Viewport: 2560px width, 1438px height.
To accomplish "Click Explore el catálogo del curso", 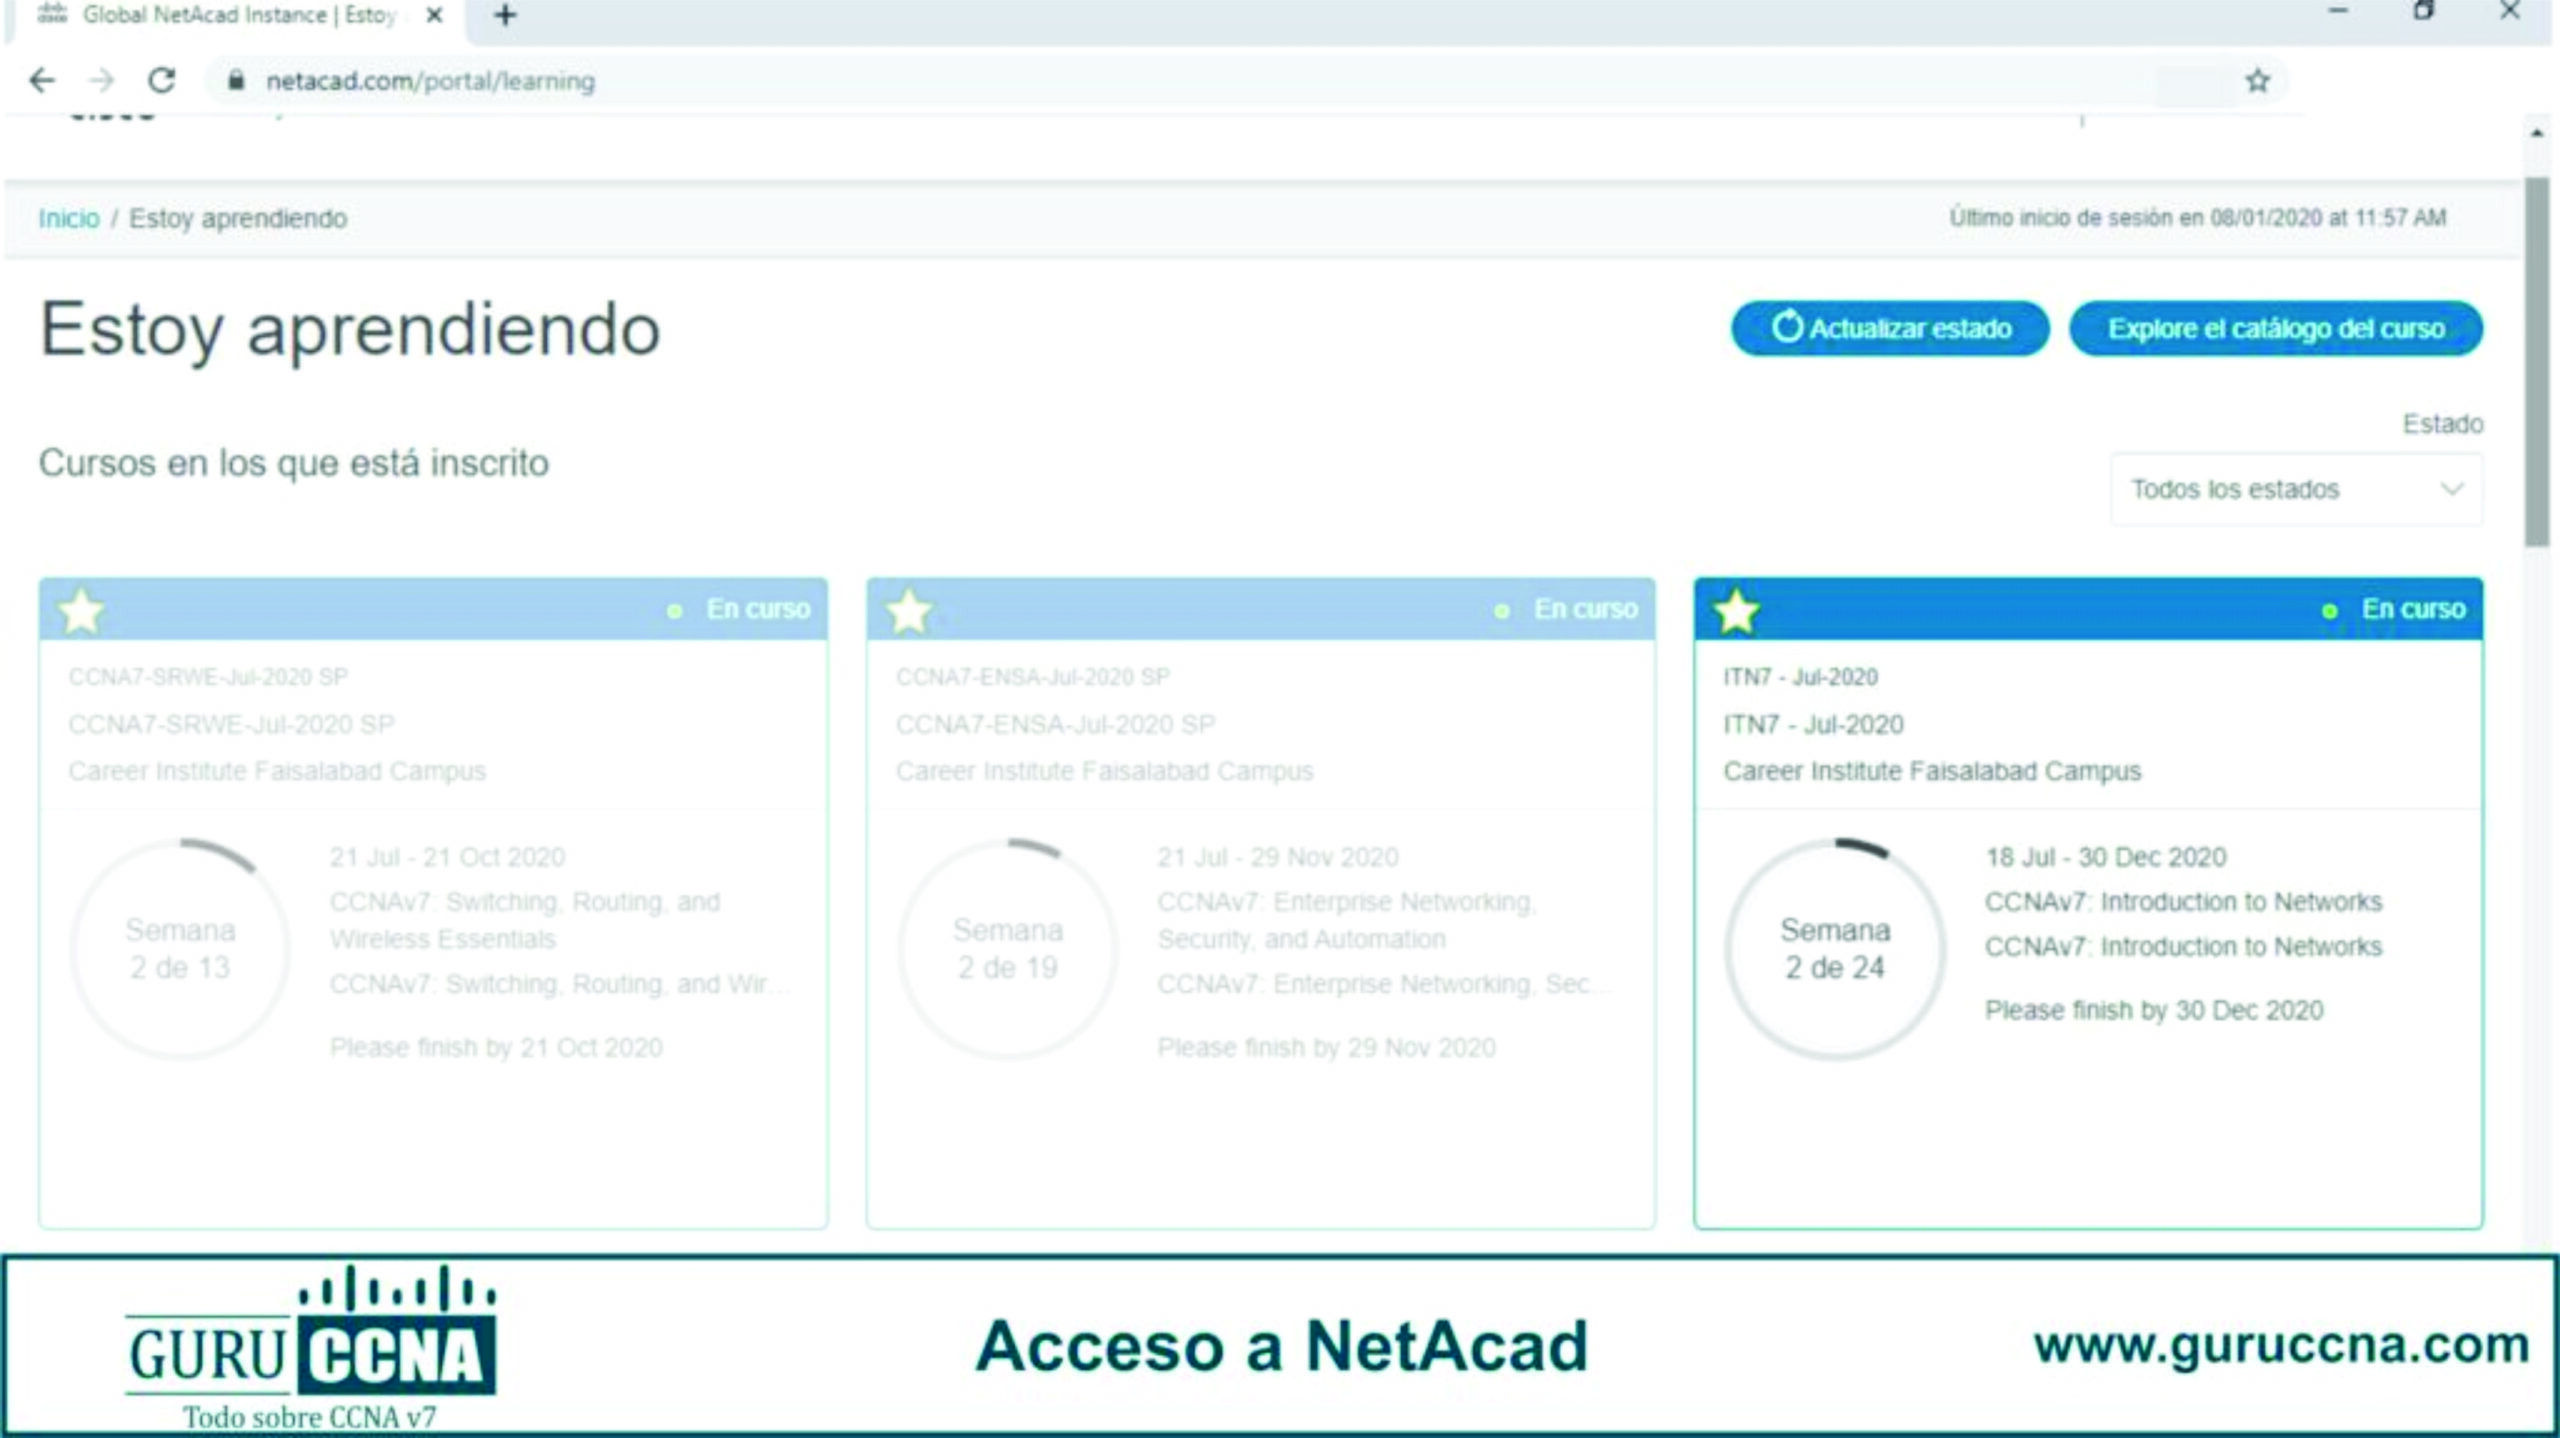I will point(2276,328).
